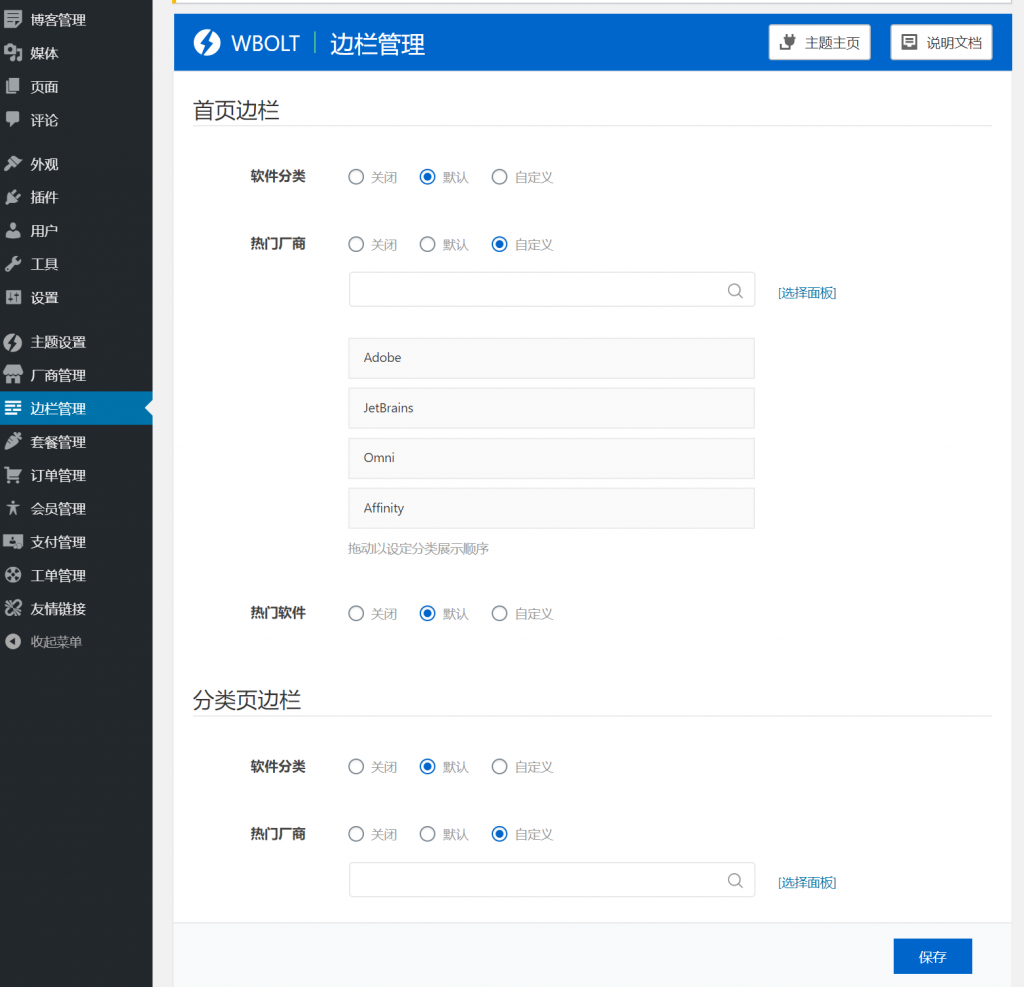Open the 选择面板 panel selector under 首页边栏
The width and height of the screenshot is (1024, 987).
tap(806, 292)
